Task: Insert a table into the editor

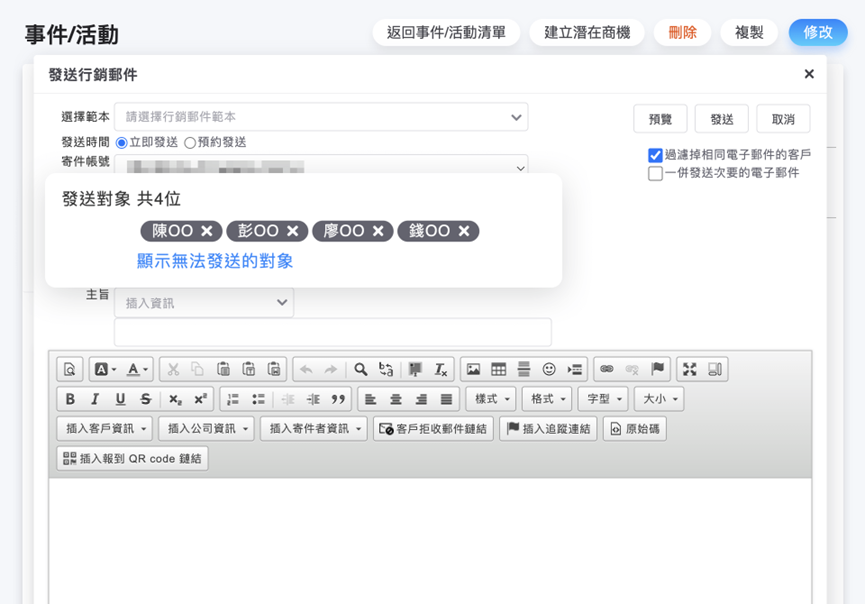Action: (498, 369)
